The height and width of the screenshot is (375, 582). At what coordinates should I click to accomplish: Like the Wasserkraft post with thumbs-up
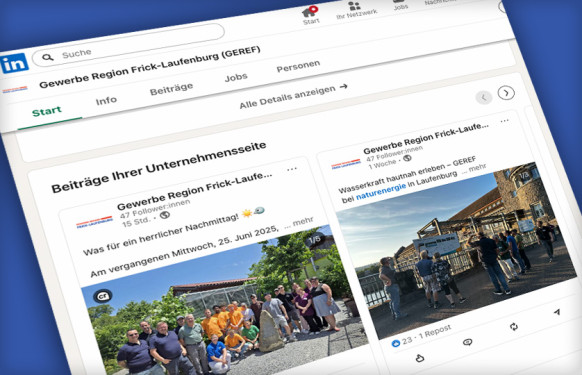[x=420, y=358]
